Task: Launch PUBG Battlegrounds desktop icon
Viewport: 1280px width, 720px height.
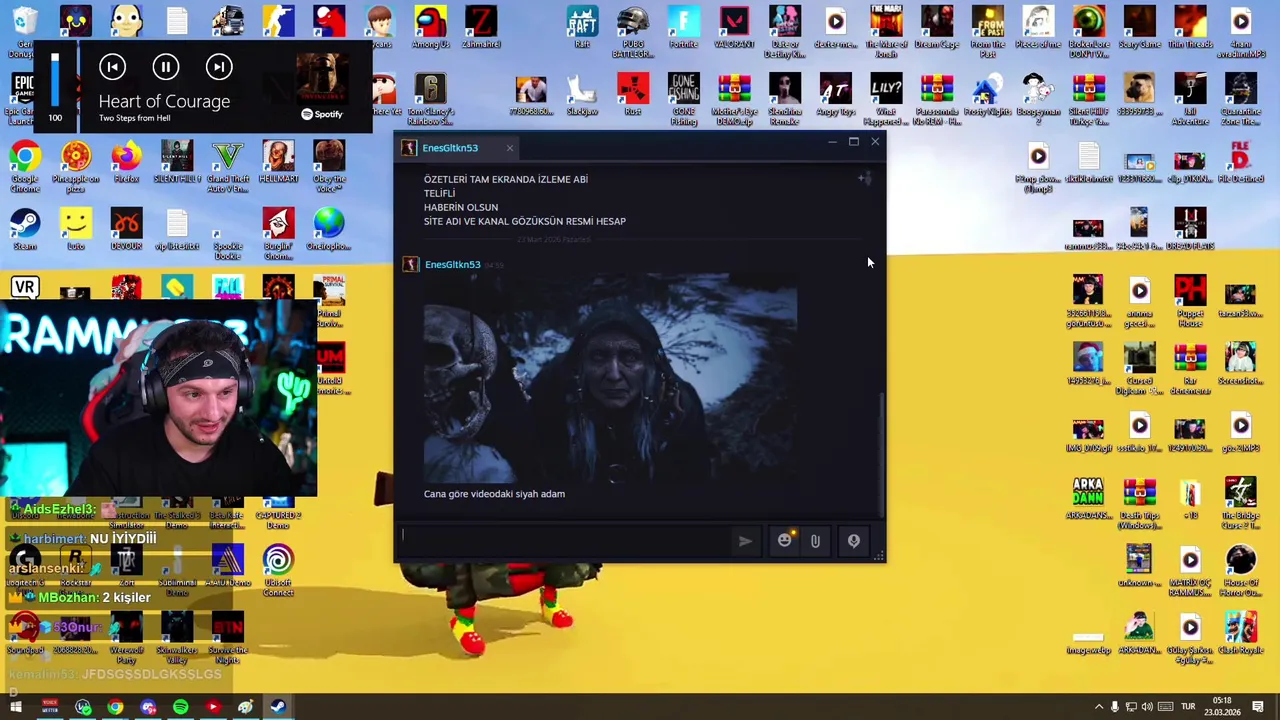Action: (633, 31)
